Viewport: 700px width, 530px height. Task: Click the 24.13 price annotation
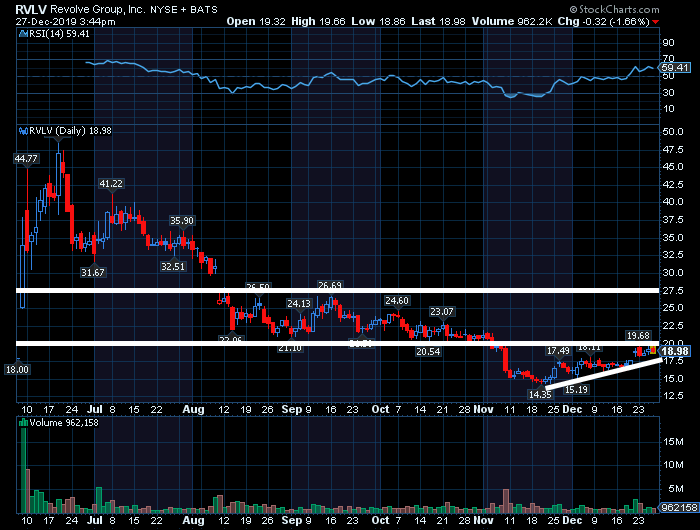pos(299,304)
